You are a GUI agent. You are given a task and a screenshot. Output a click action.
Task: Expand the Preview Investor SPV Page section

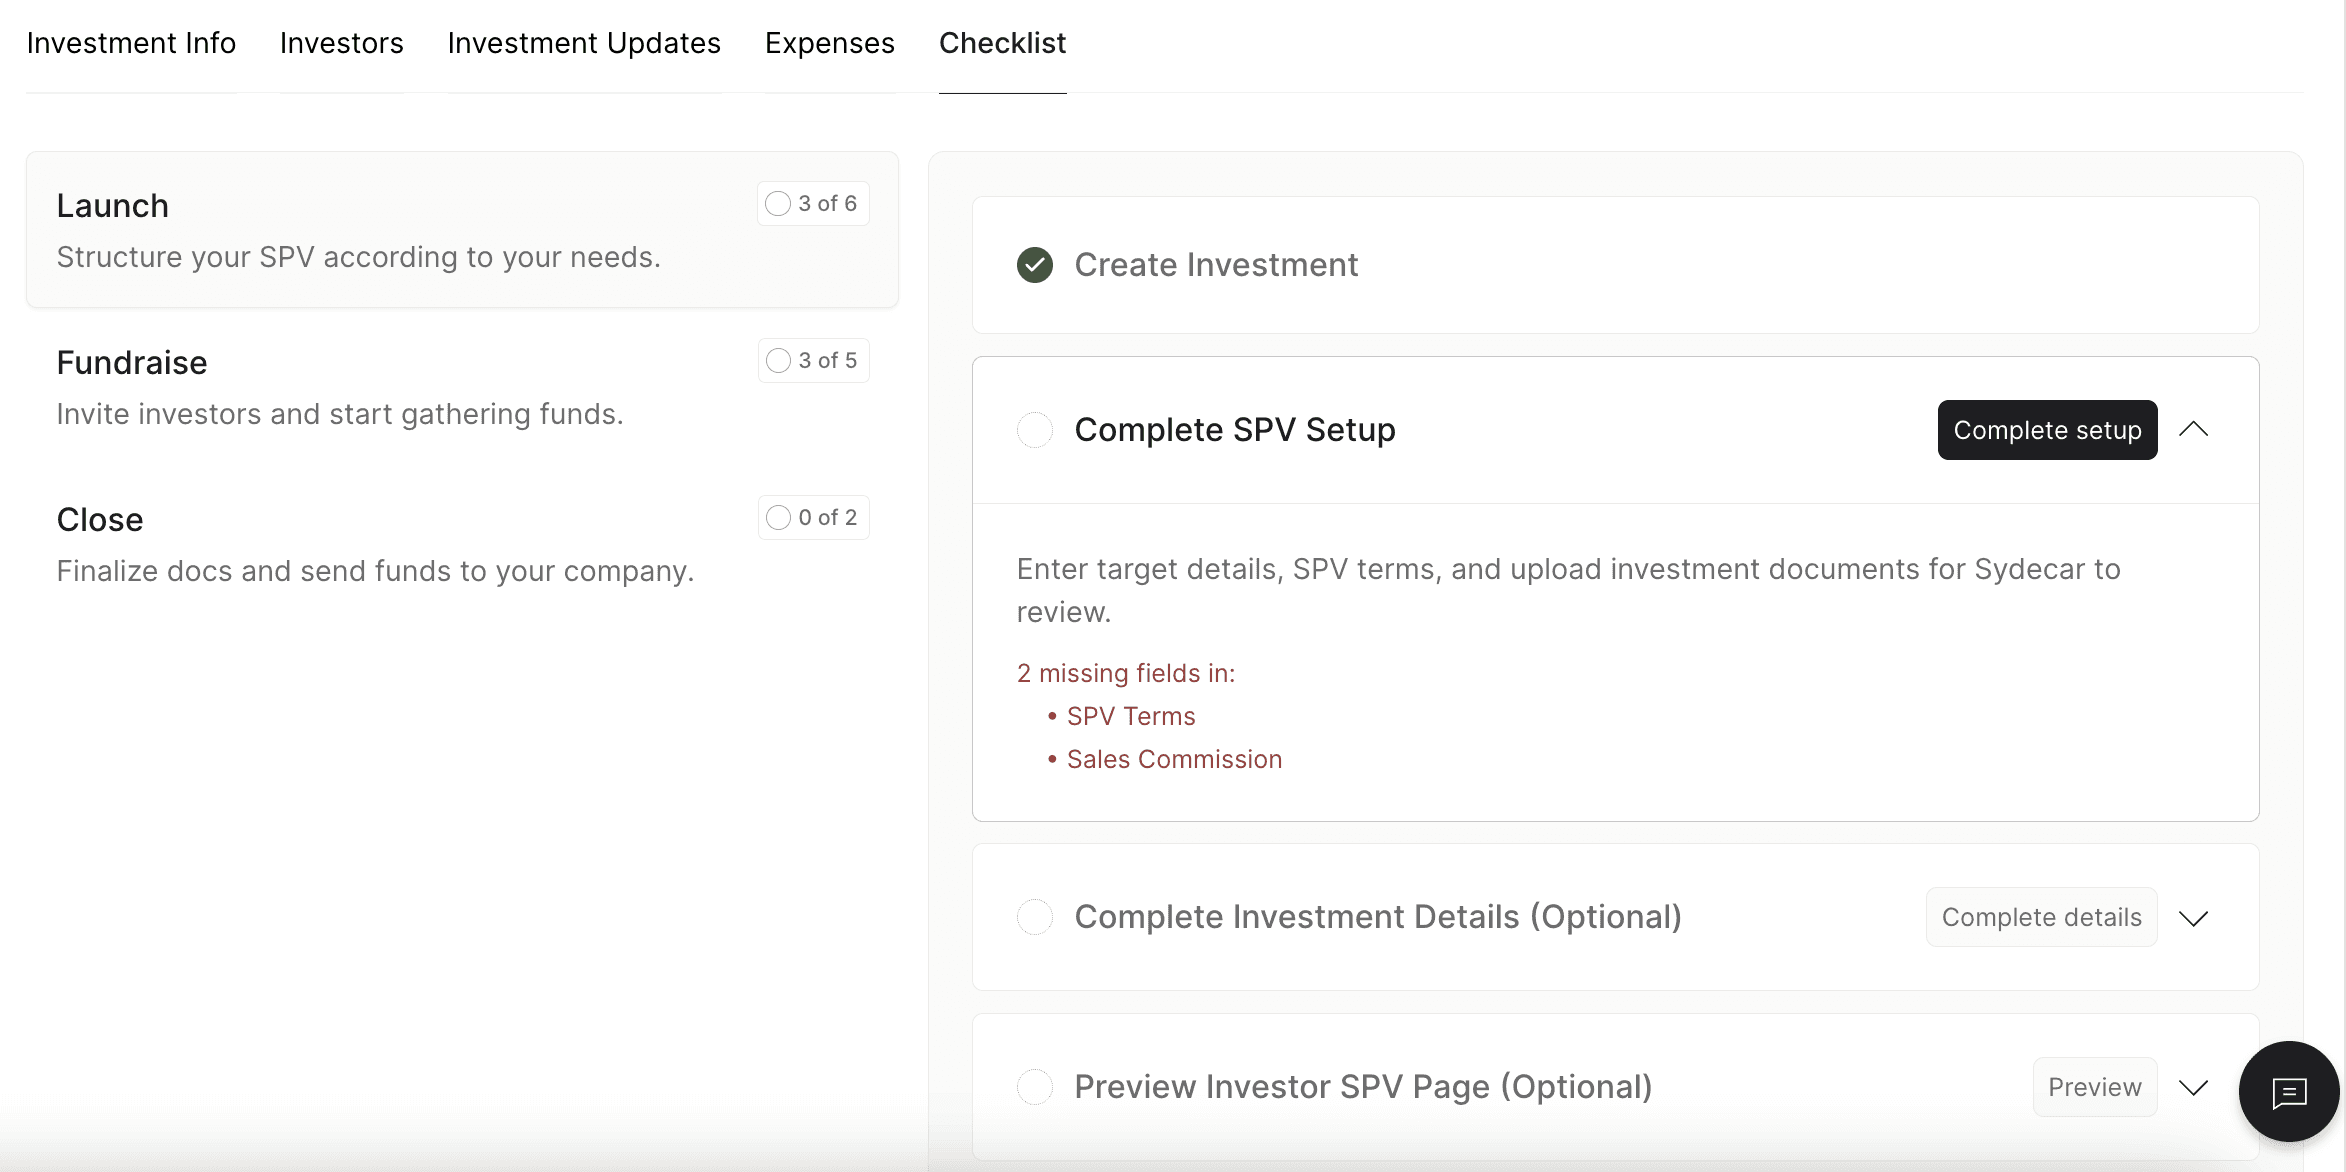[x=2193, y=1088]
